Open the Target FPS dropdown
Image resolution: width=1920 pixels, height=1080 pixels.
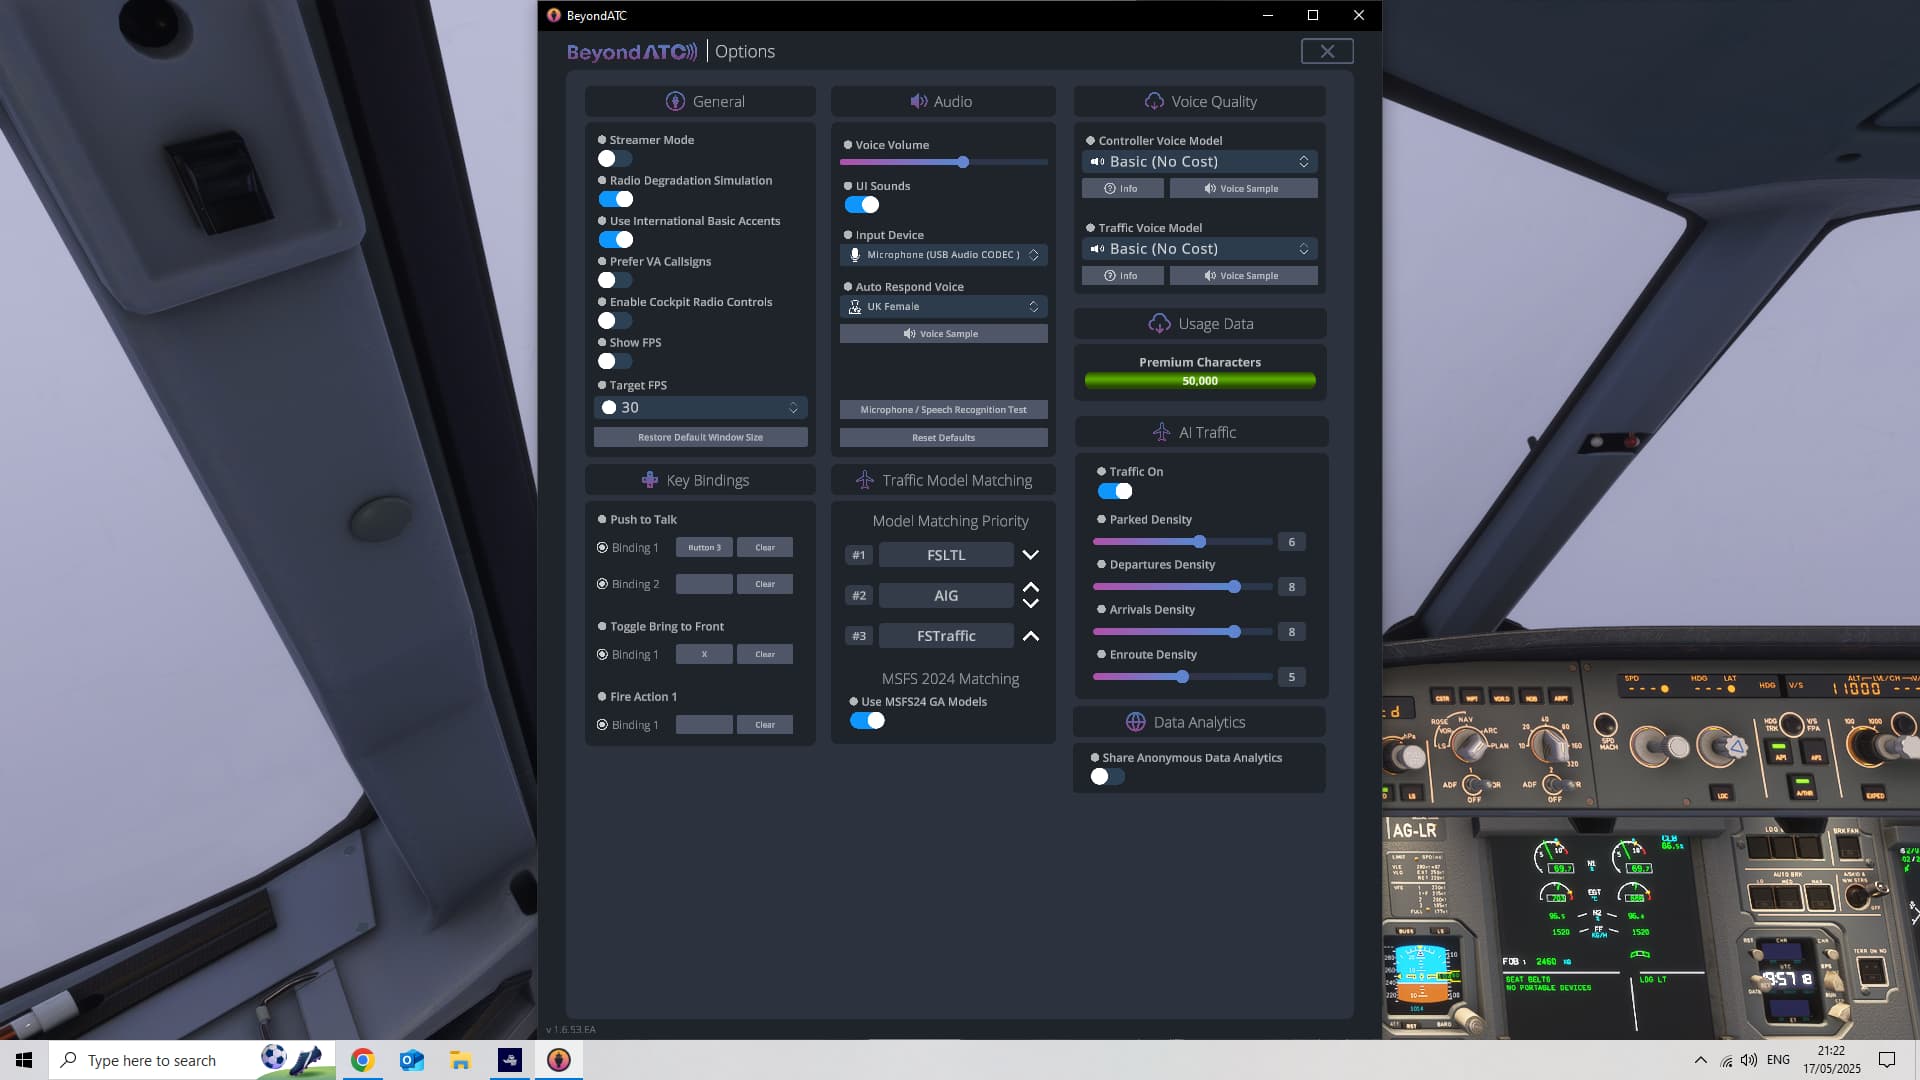[x=700, y=407]
